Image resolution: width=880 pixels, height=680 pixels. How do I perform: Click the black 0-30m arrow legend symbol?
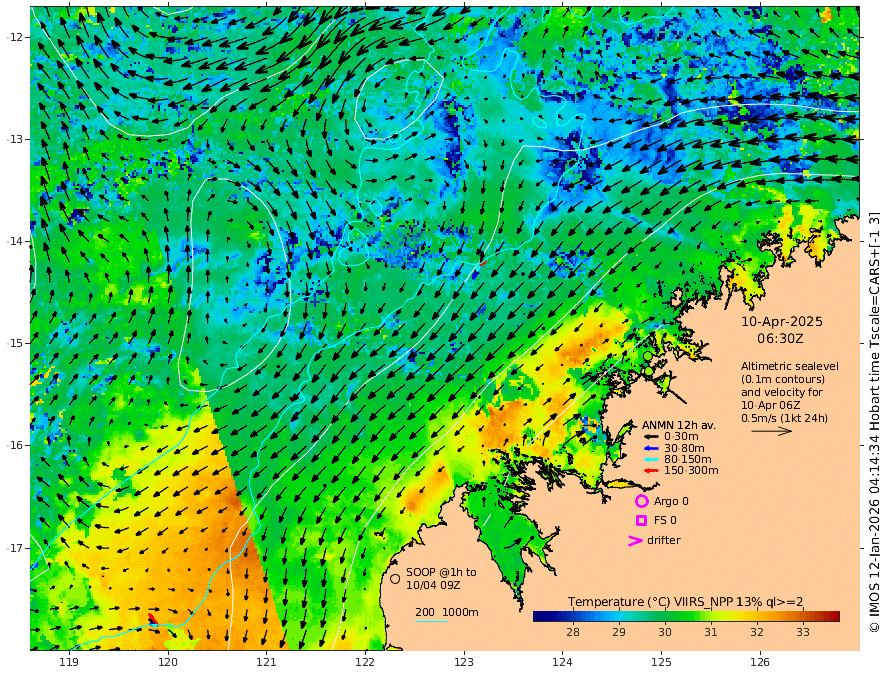coord(651,437)
